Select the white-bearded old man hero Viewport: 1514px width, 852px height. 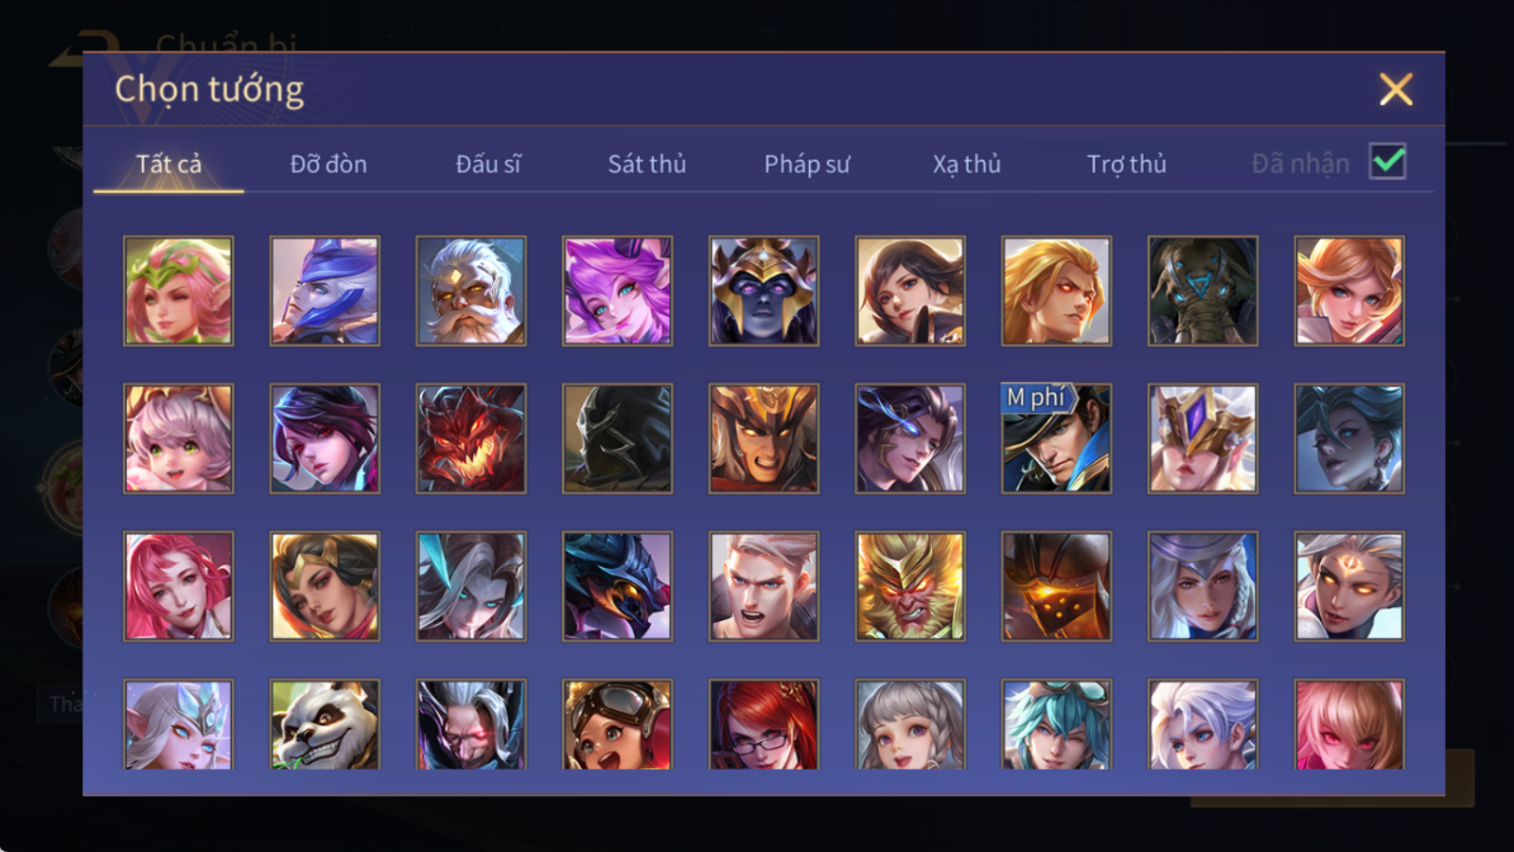click(x=471, y=291)
